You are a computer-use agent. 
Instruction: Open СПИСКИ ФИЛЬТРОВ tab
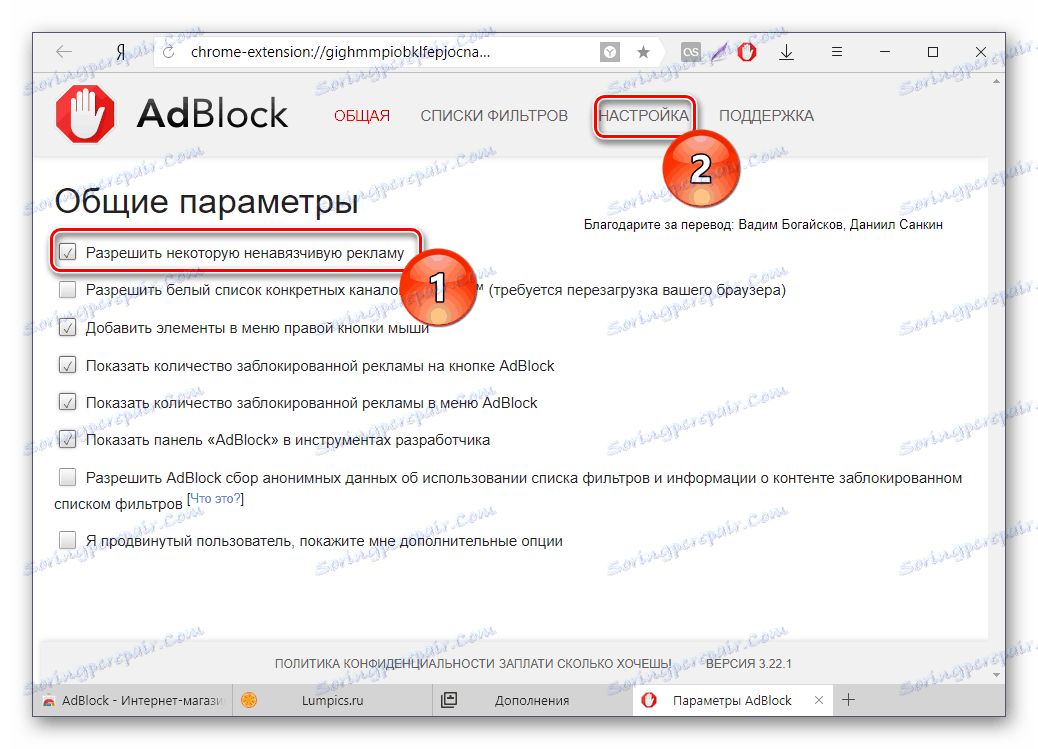[494, 116]
